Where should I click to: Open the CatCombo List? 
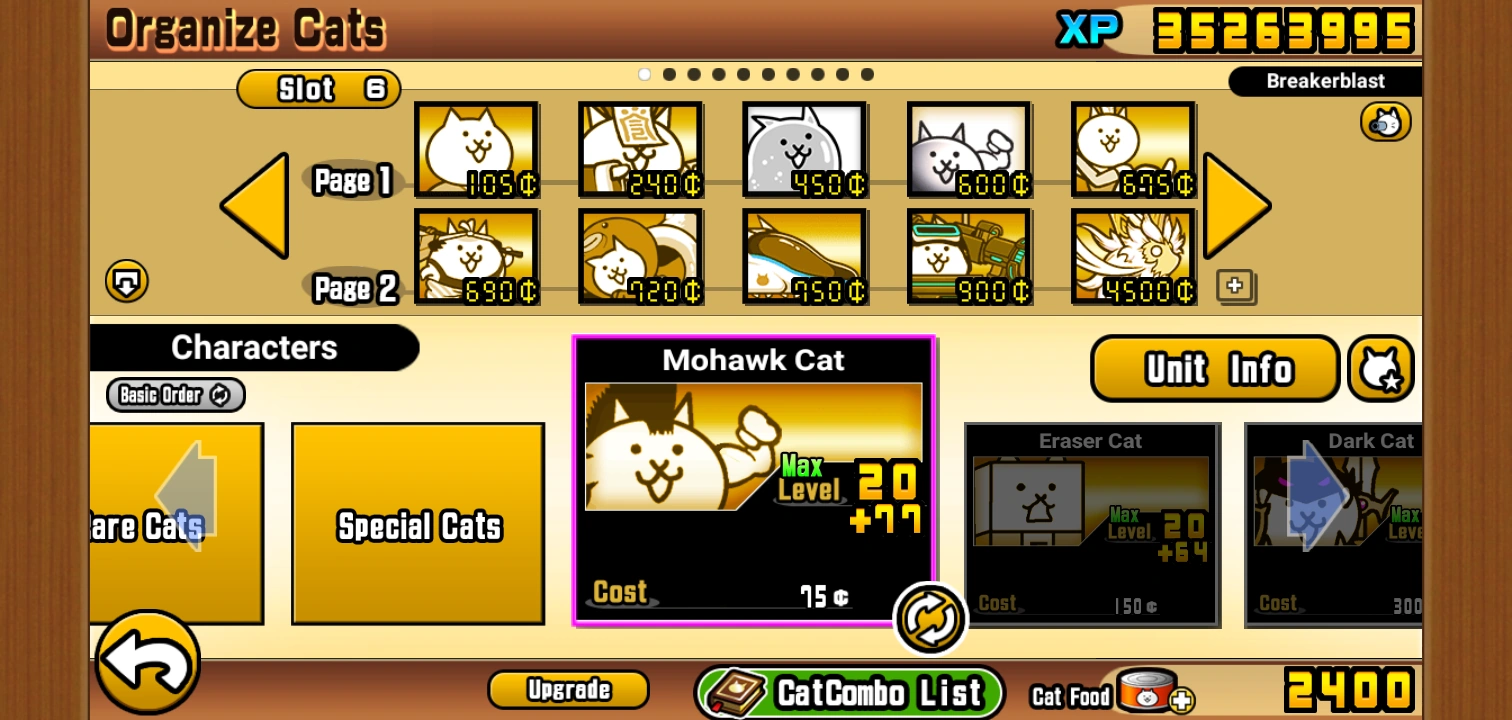coord(850,692)
